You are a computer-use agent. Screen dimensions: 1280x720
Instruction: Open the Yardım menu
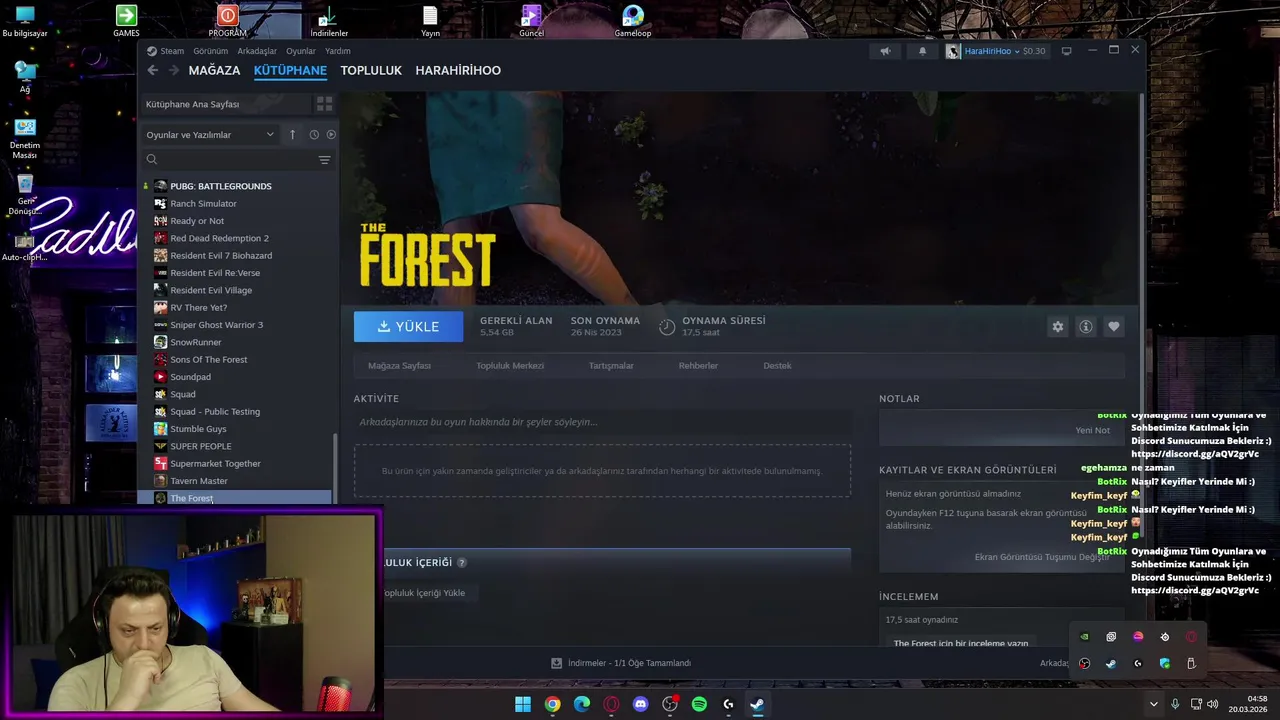[338, 51]
